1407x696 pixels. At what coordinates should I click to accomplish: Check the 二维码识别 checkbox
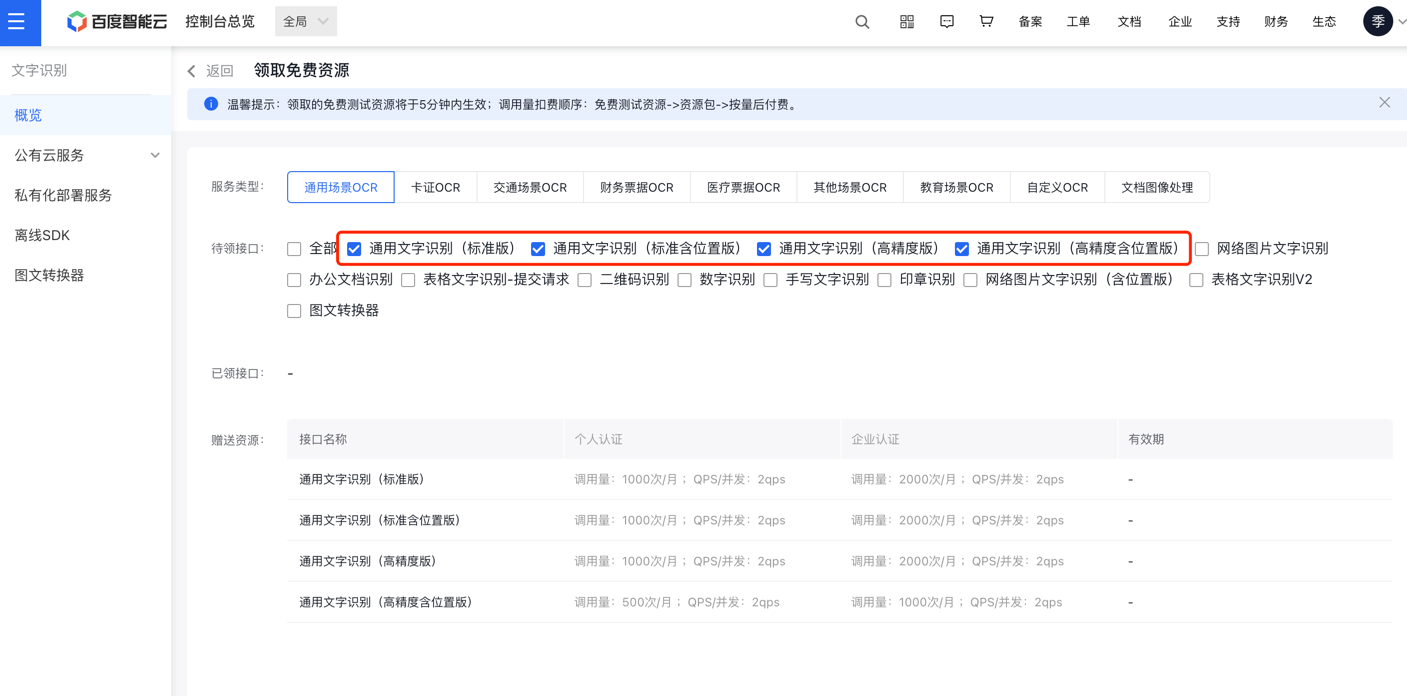[x=584, y=280]
